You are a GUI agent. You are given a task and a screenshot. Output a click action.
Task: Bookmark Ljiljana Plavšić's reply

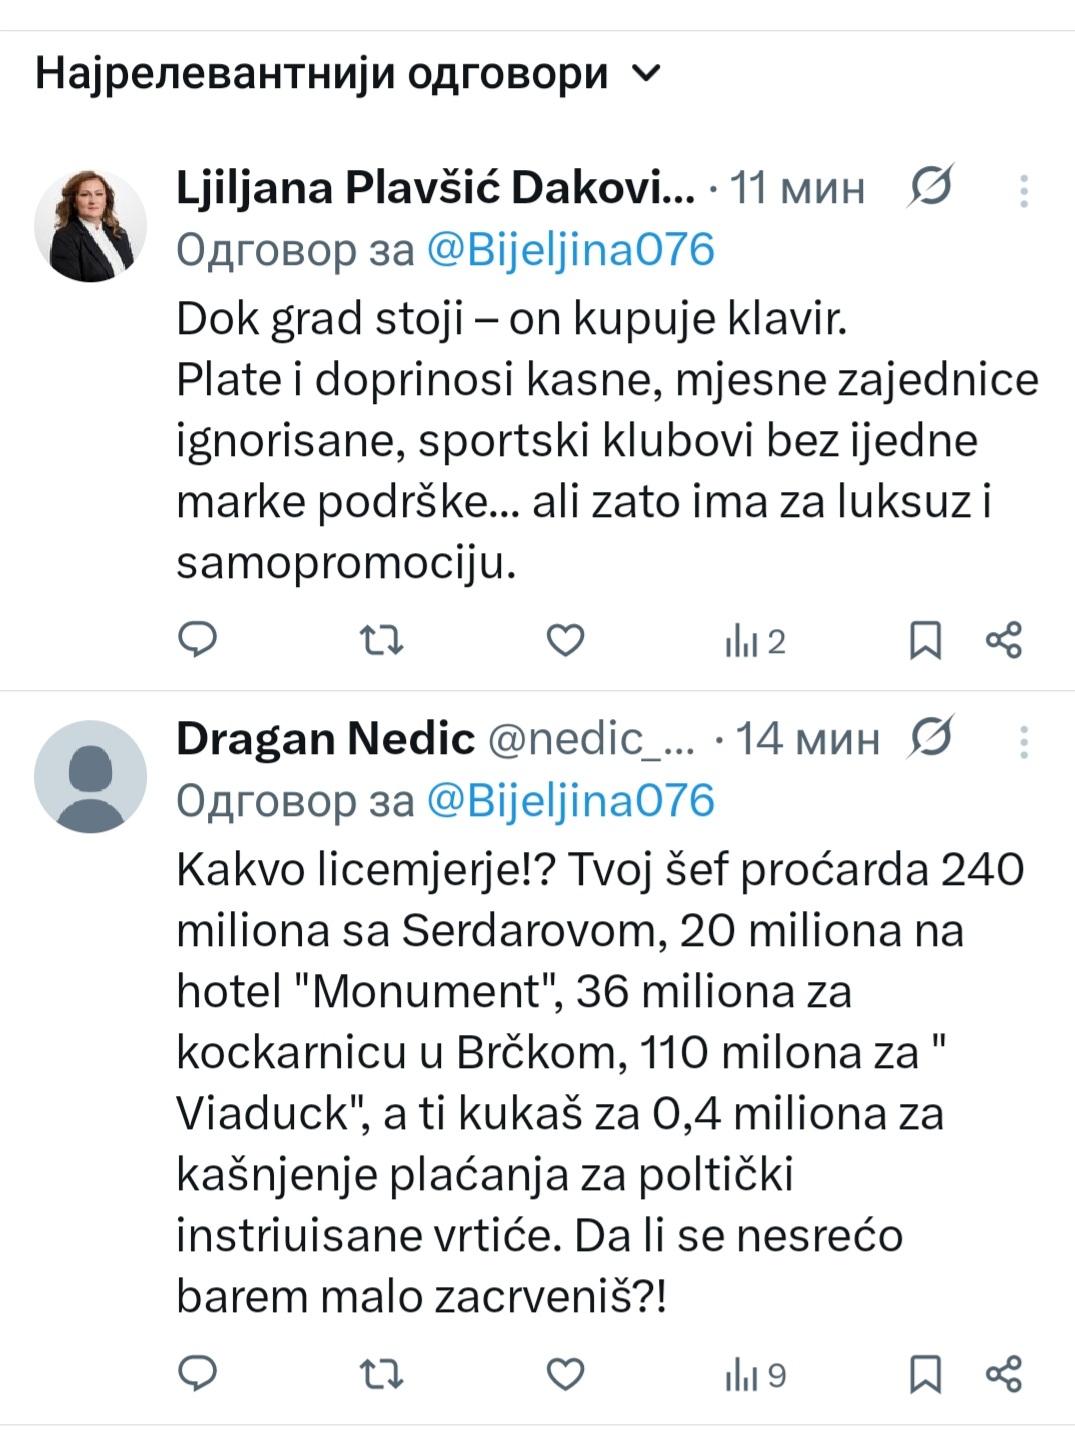[x=925, y=640]
